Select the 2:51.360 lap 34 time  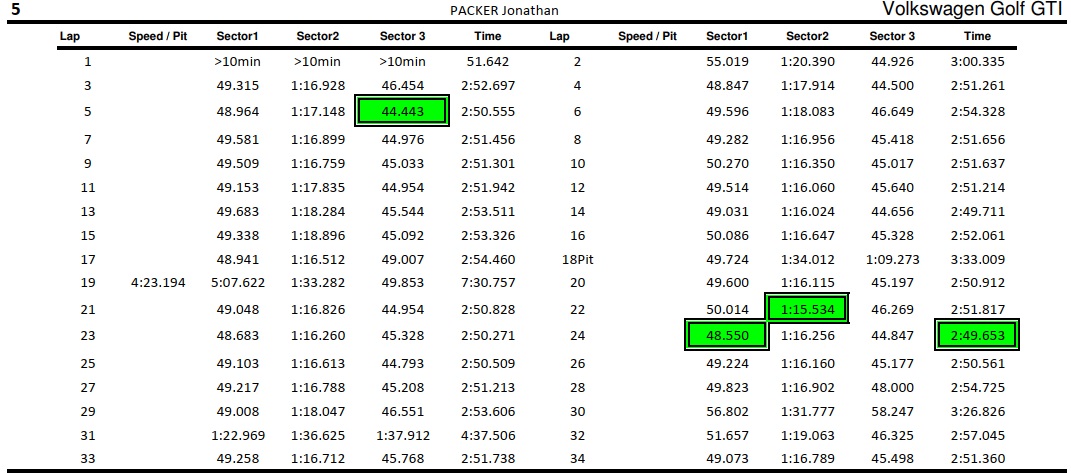pos(977,459)
